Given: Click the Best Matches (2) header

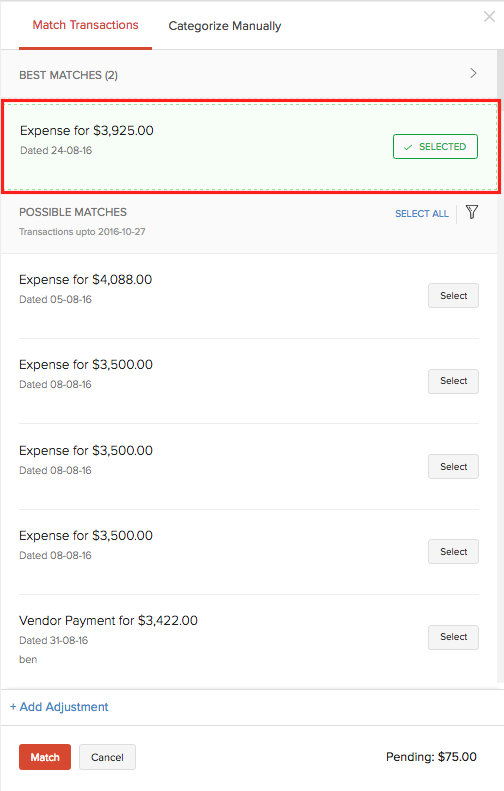Looking at the screenshot, I should (x=69, y=75).
